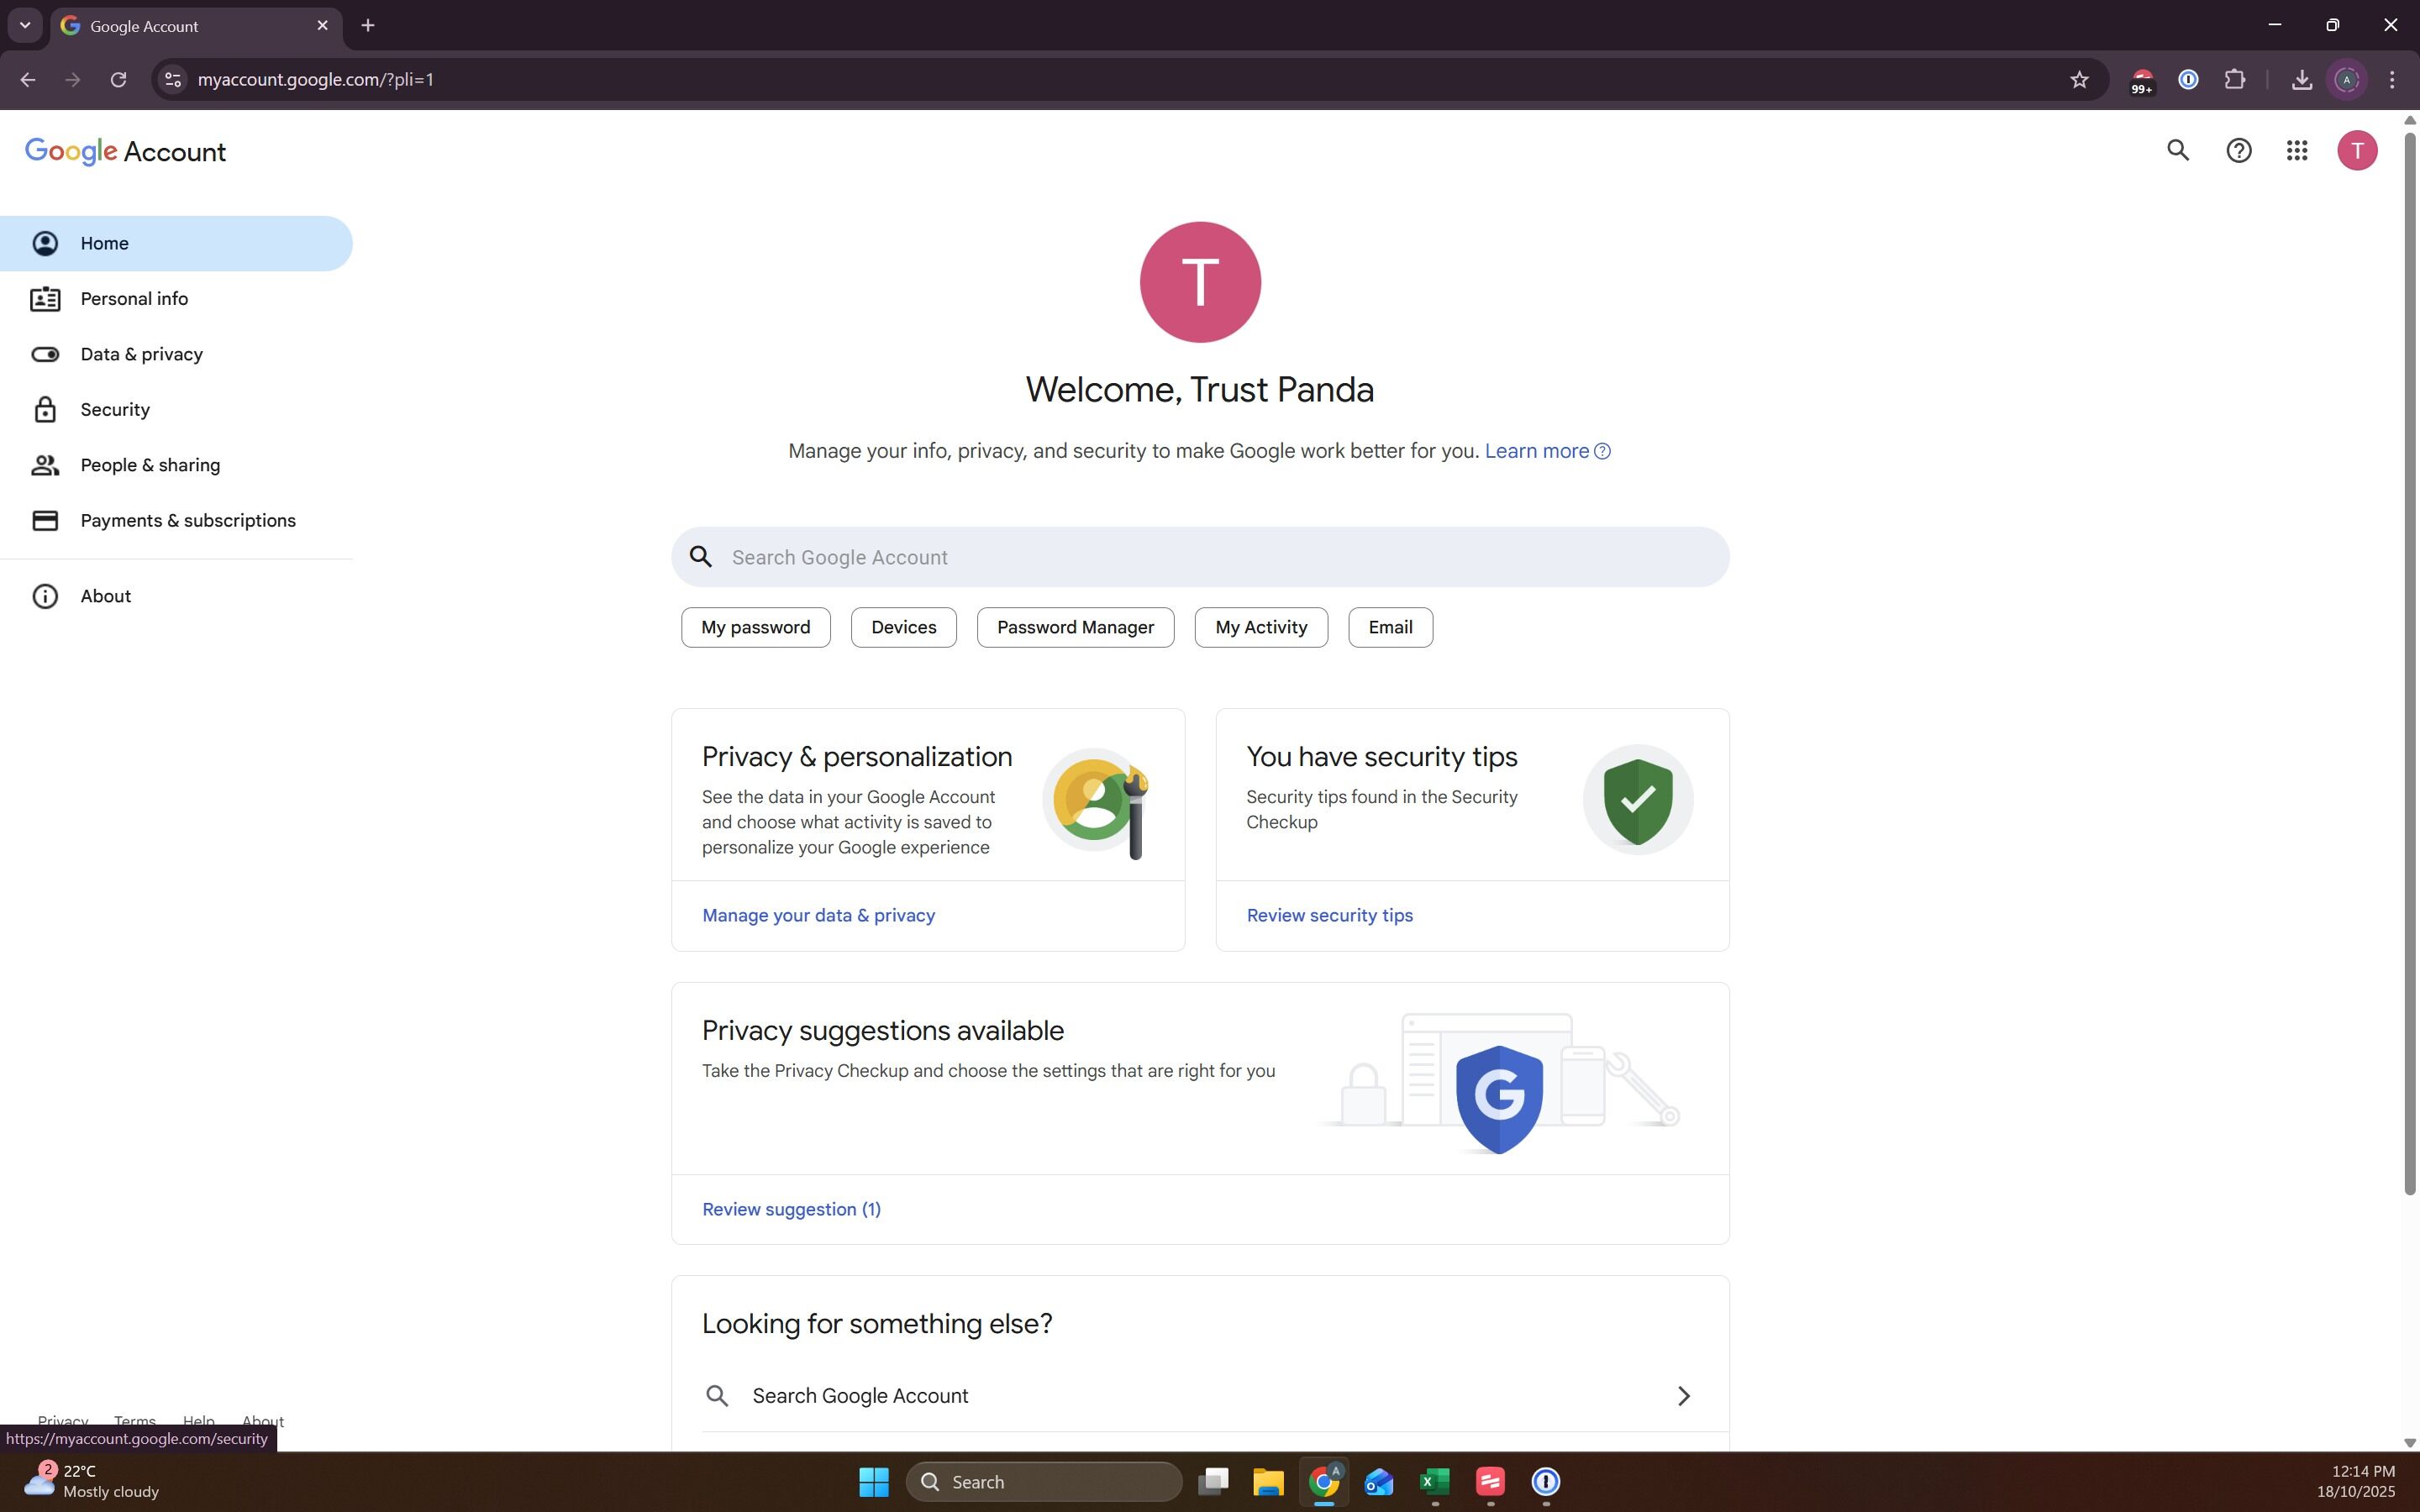
Task: Open Chrome Extensions puzzle icon
Action: (2234, 80)
